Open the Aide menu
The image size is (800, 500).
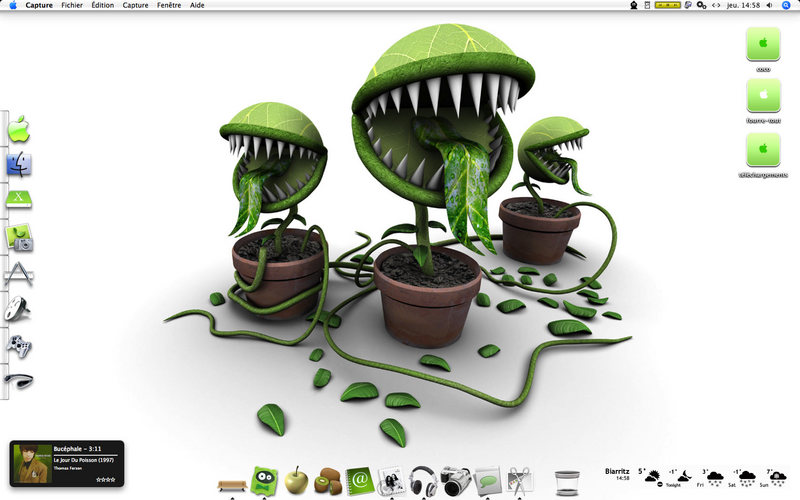pos(197,5)
